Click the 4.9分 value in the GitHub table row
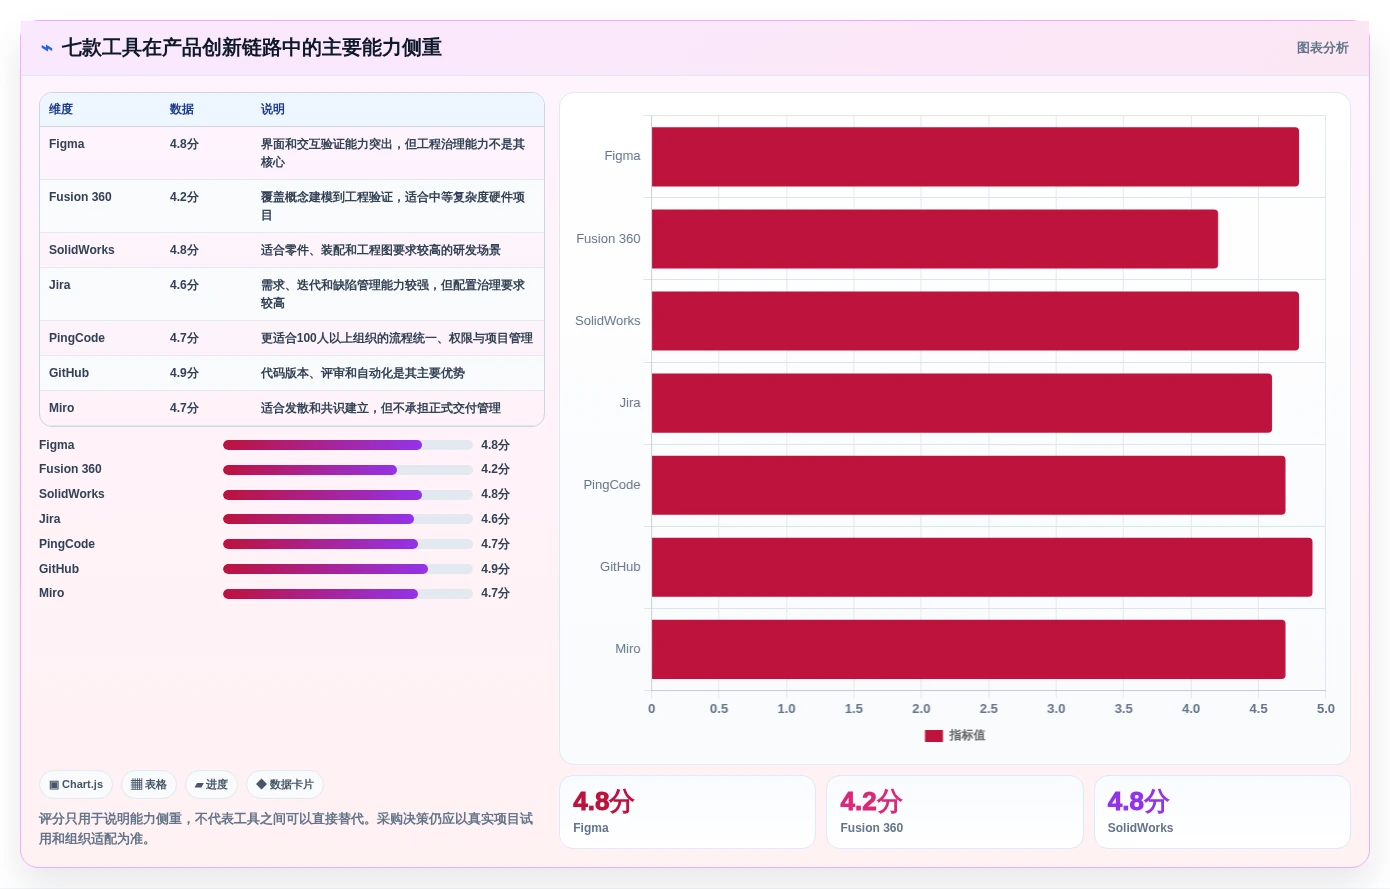 (x=184, y=373)
